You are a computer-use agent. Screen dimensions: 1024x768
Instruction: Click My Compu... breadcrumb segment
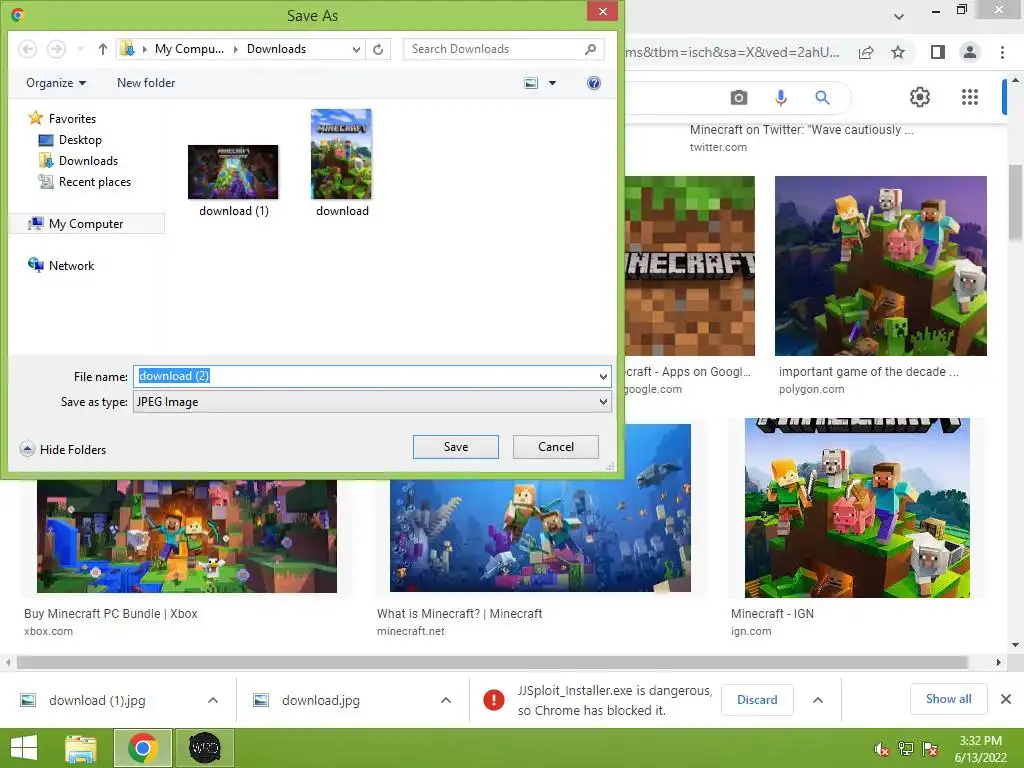pos(189,49)
